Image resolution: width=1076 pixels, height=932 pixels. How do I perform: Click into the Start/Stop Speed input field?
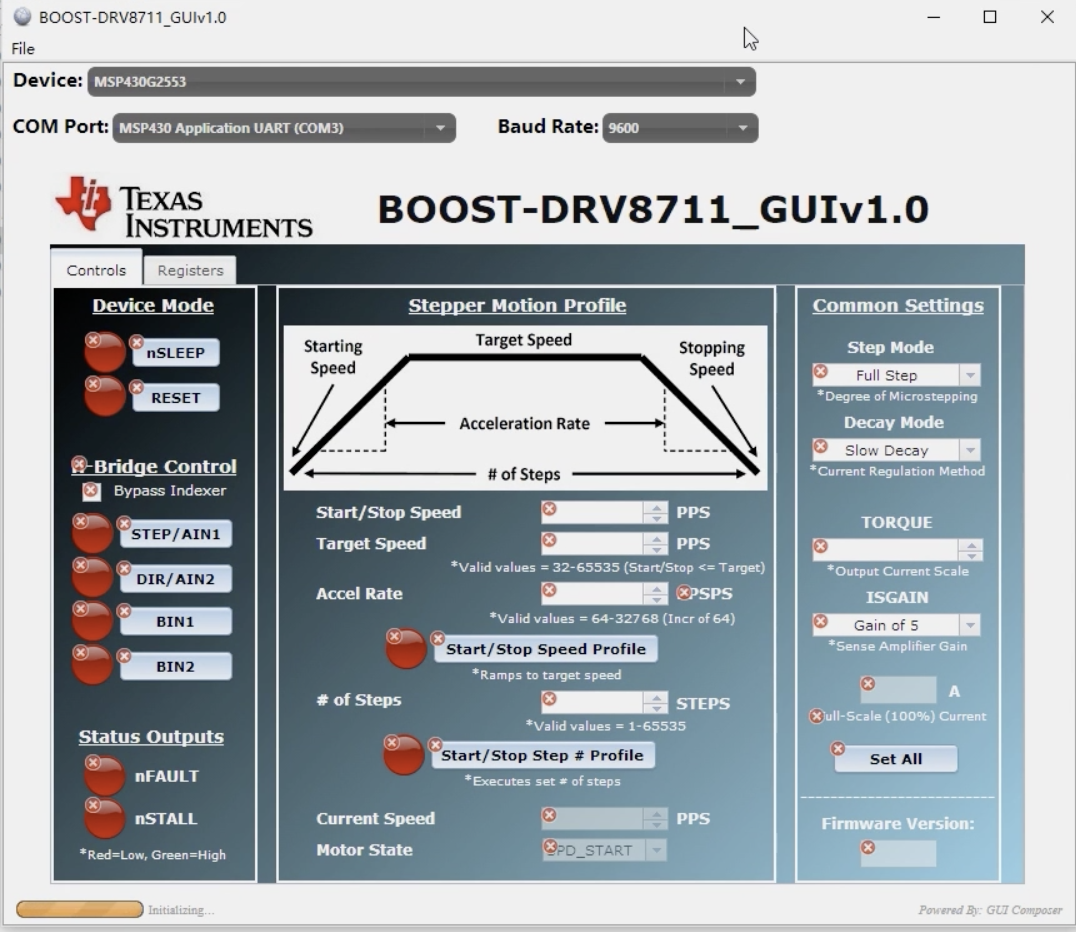click(x=592, y=512)
